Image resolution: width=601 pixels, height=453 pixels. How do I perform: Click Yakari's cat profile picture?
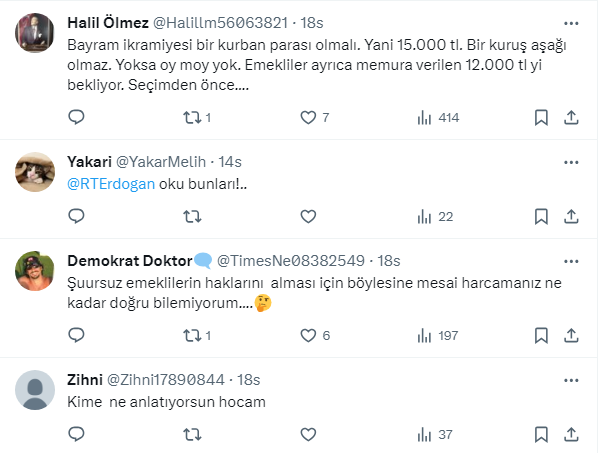[36, 172]
